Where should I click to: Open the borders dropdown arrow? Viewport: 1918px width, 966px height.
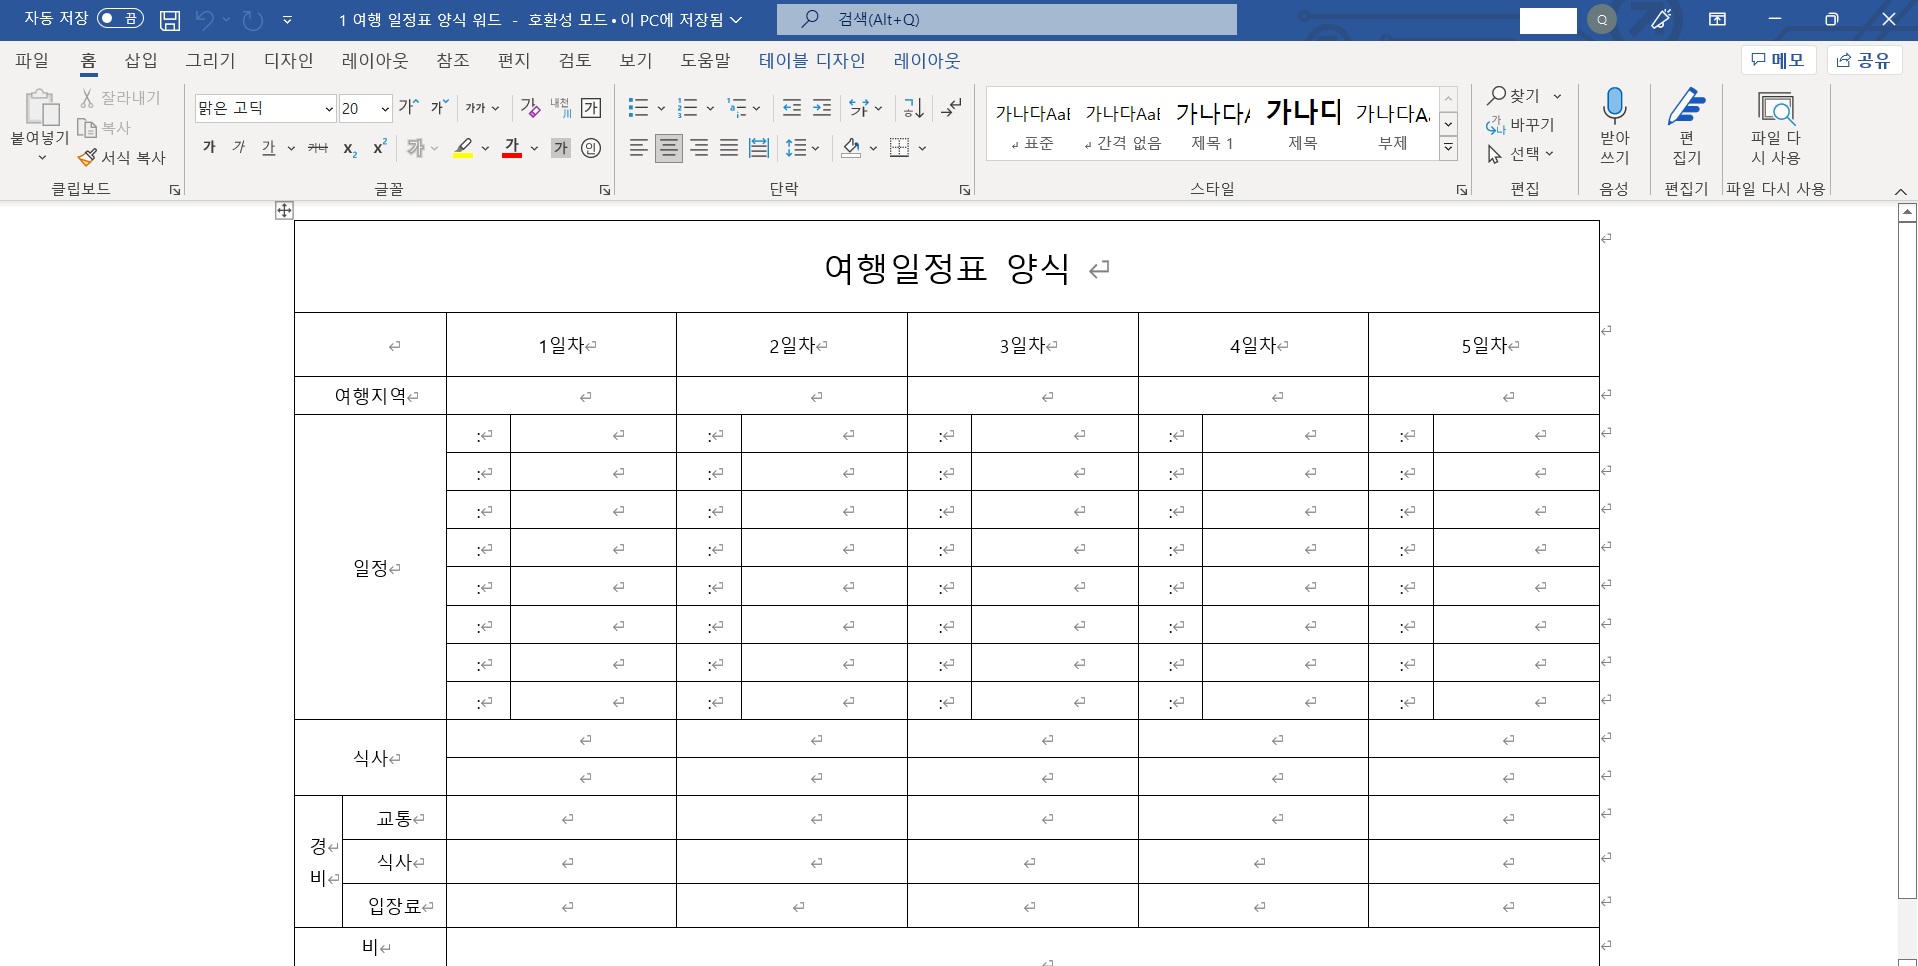point(922,148)
